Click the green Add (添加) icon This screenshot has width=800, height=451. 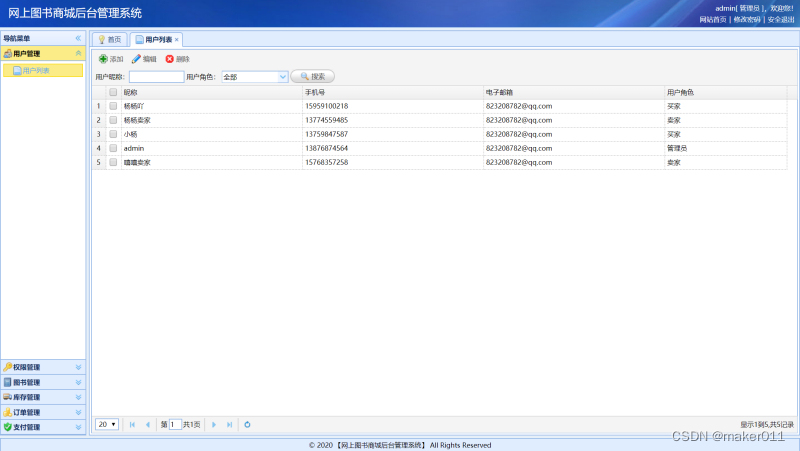click(103, 59)
